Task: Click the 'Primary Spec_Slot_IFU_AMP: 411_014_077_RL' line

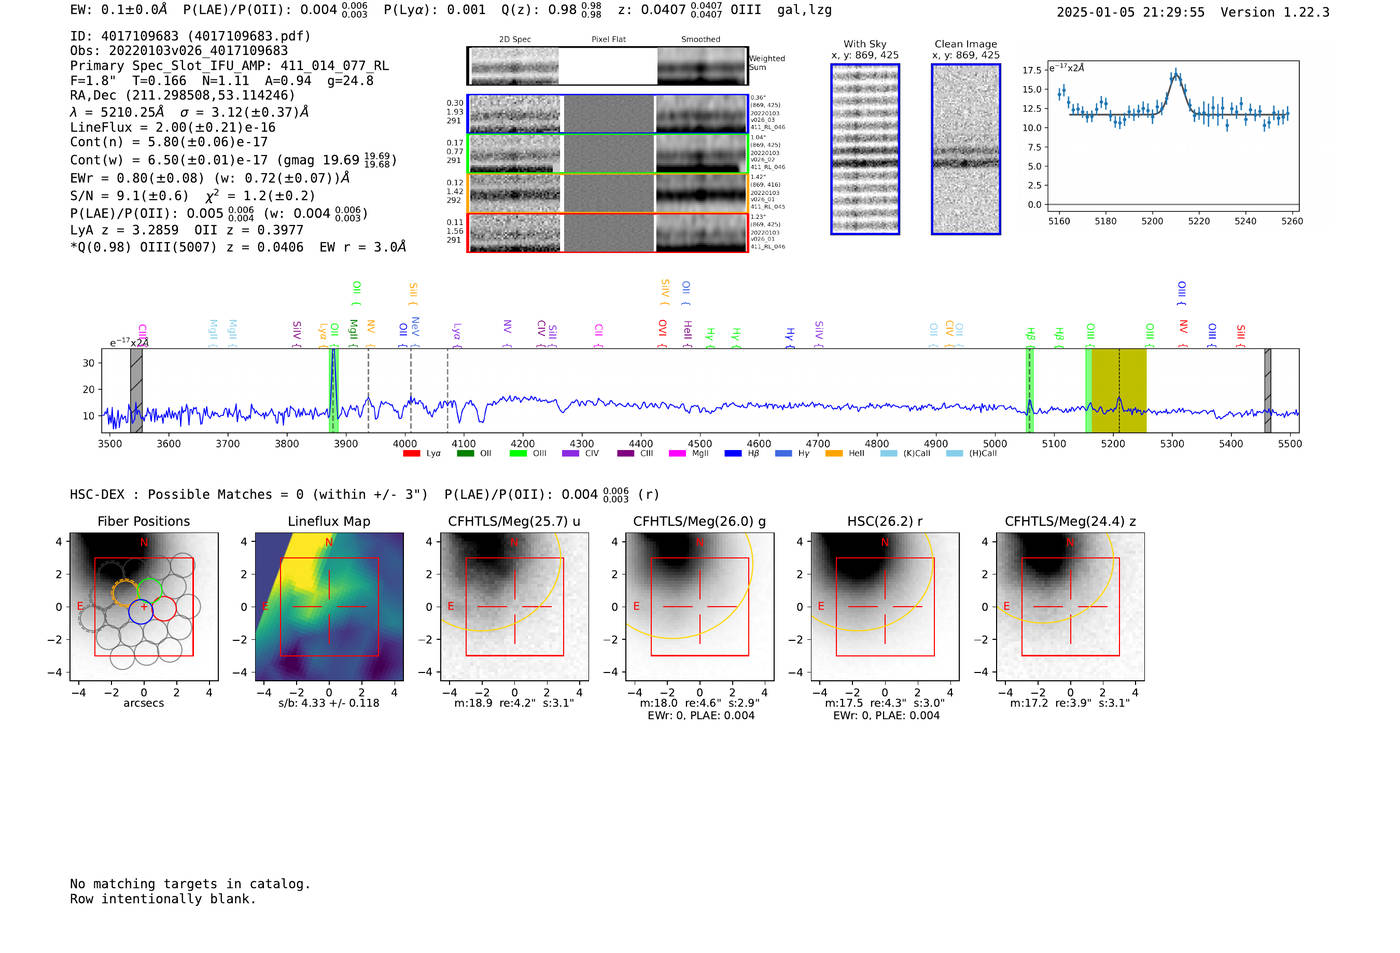Action: pyautogui.click(x=230, y=66)
